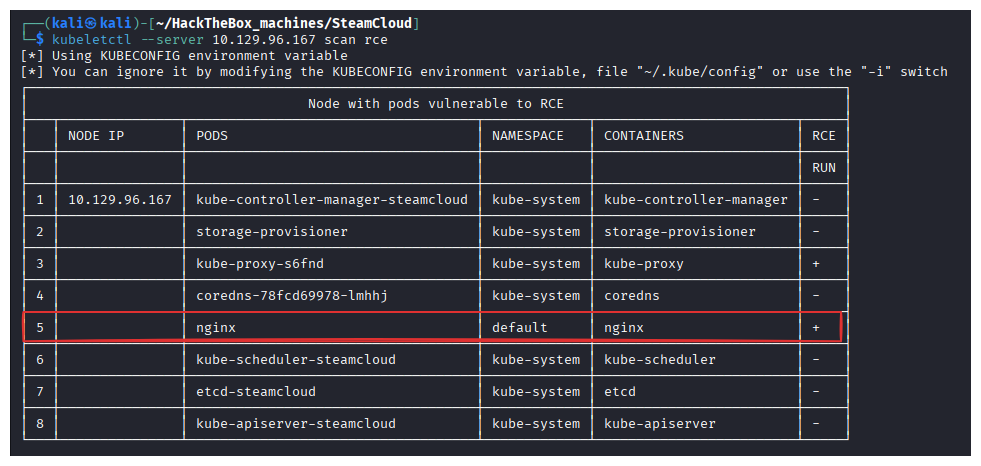This screenshot has height=466, width=981.
Task: Select the table title about RCE-vulnerable pods
Action: 435,104
